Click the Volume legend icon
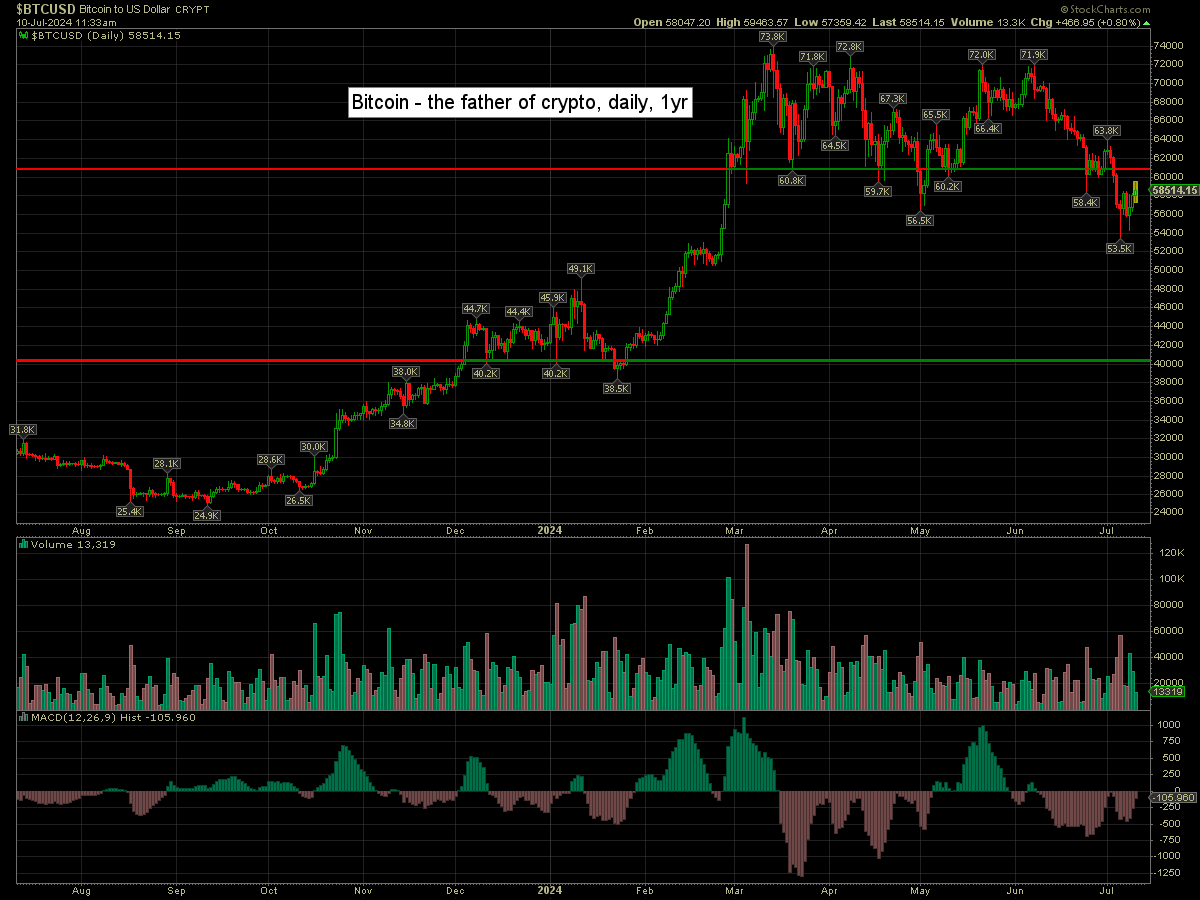The height and width of the screenshot is (900, 1200). point(24,545)
